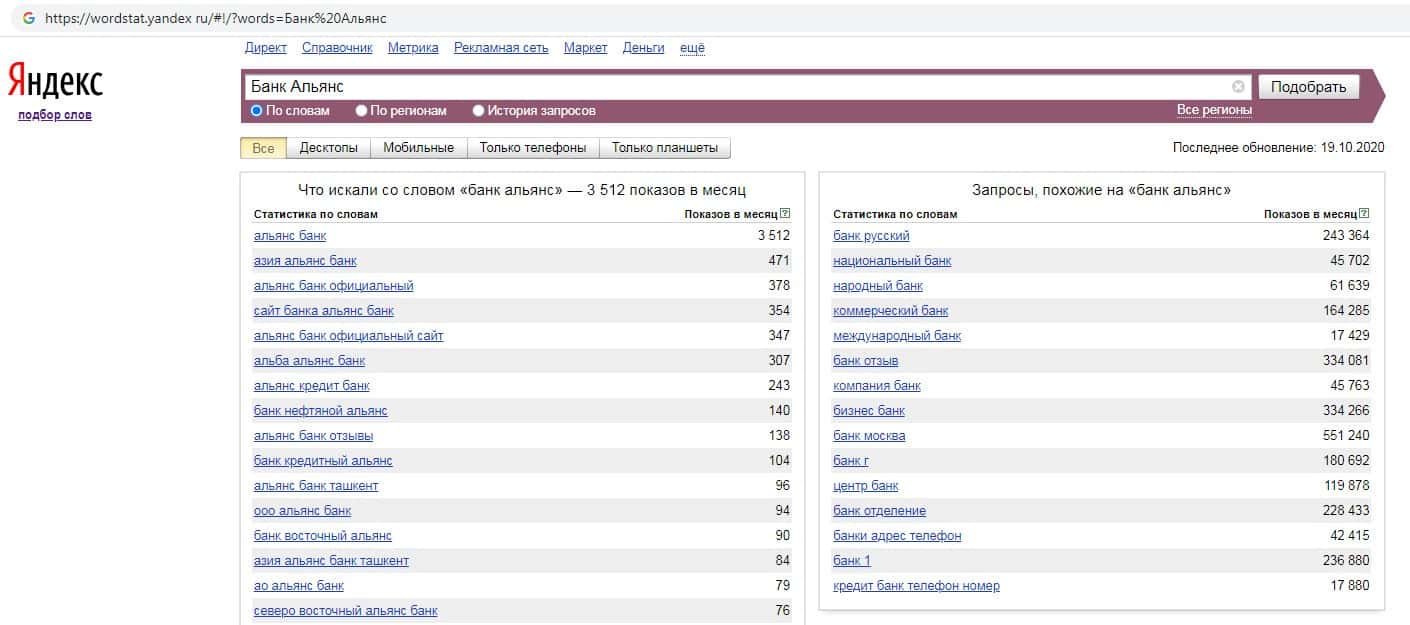Screen dimensions: 1410x625
Task: Switch to the 'Десктопы' tab
Action: [x=328, y=148]
